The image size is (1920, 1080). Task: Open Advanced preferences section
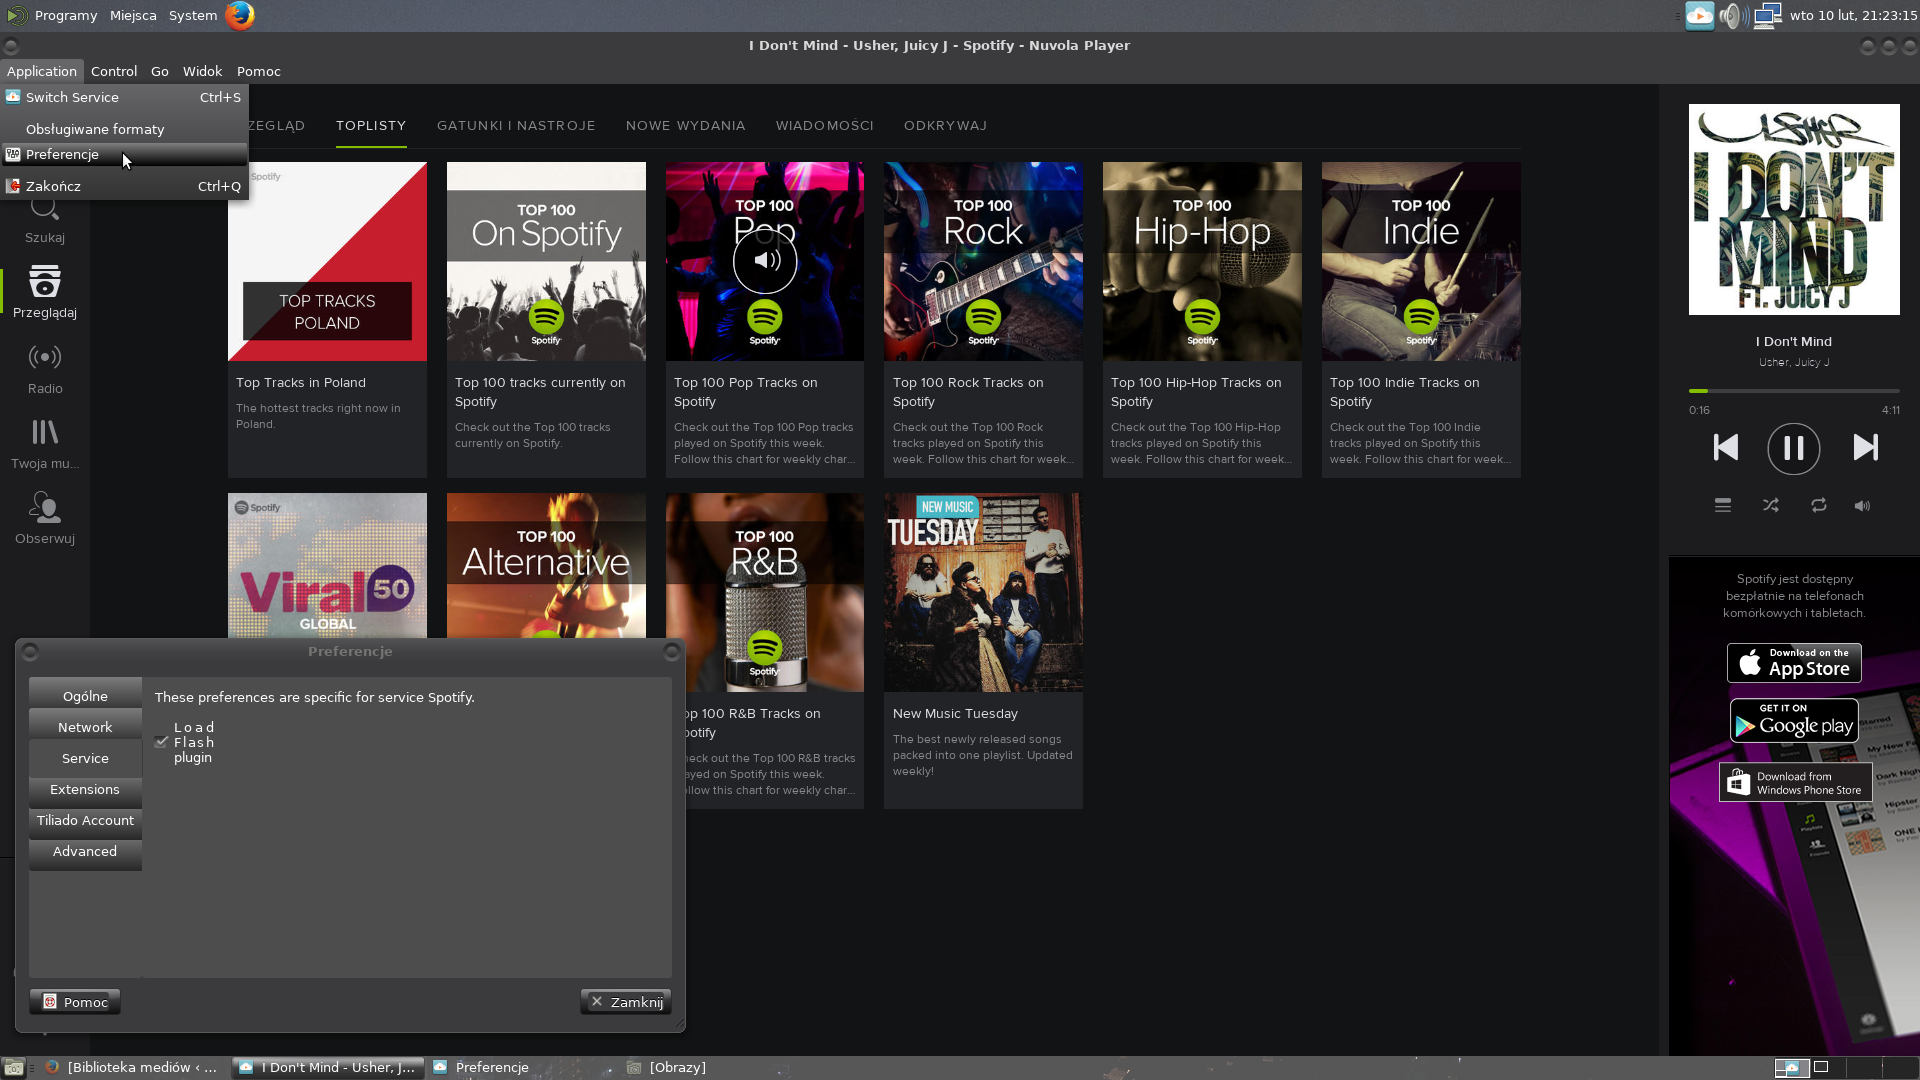coord(85,851)
